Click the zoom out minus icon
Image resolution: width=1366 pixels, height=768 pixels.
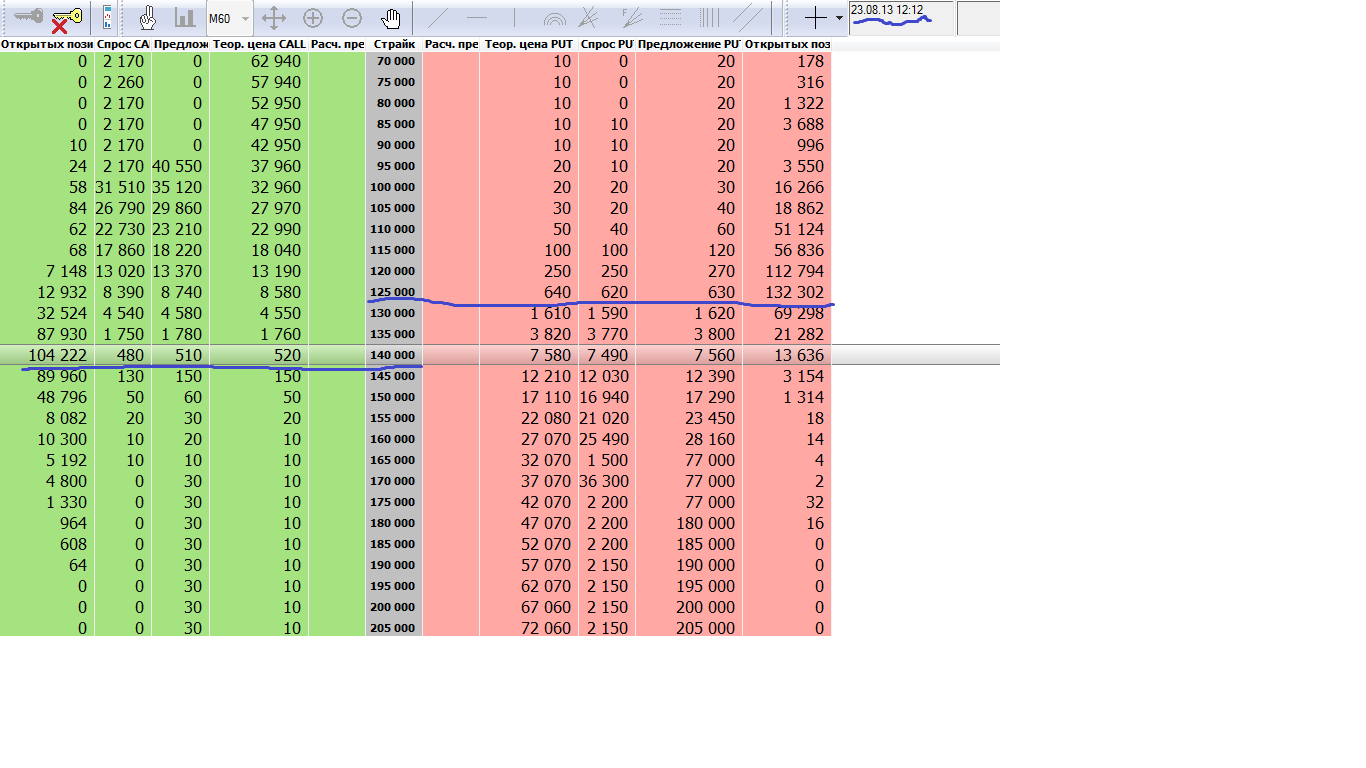pyautogui.click(x=352, y=18)
